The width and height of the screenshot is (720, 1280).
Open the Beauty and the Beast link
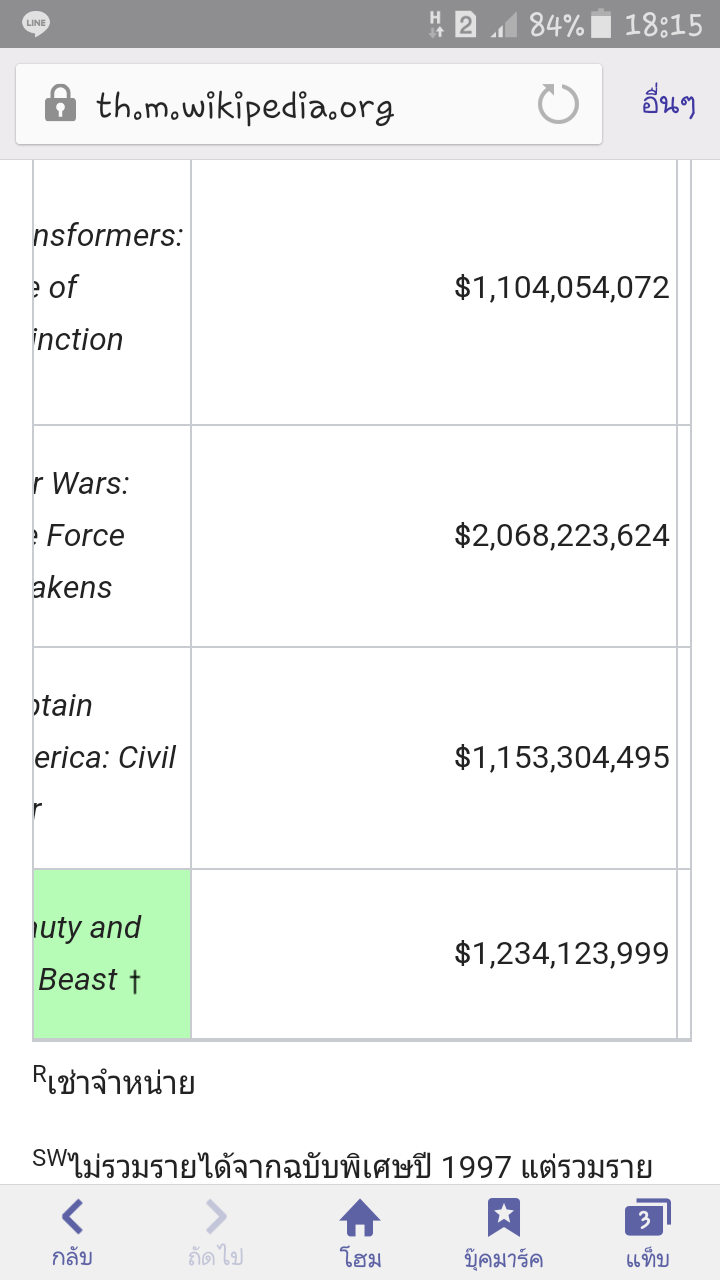point(90,953)
